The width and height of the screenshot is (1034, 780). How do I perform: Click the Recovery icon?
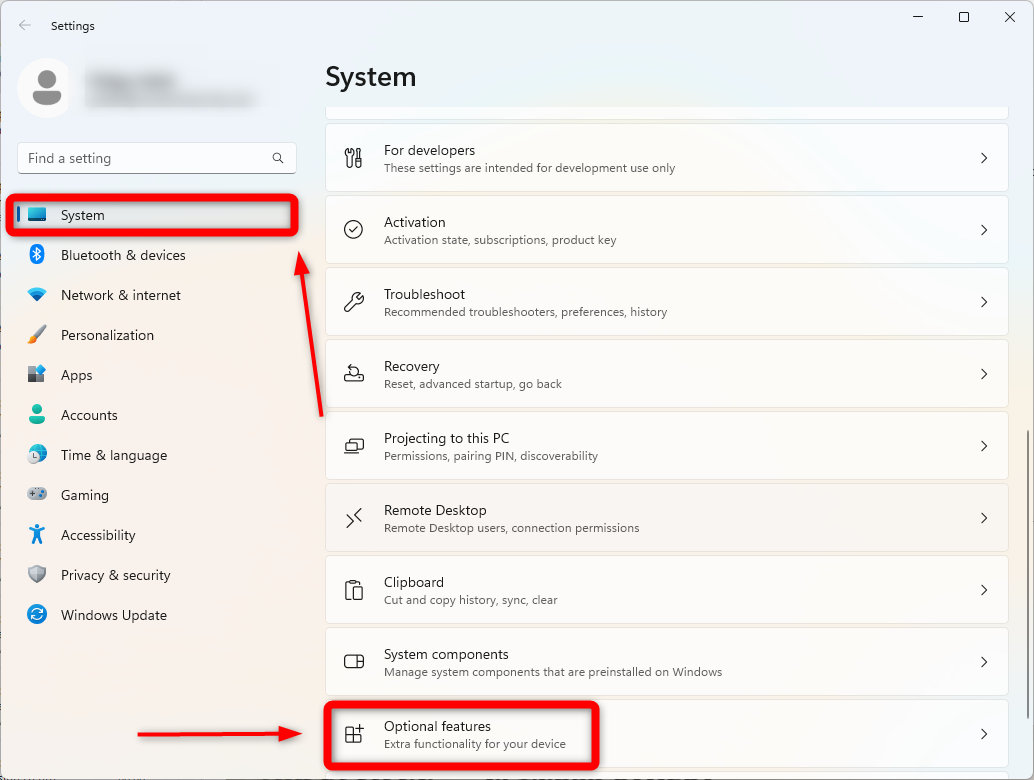click(x=353, y=373)
